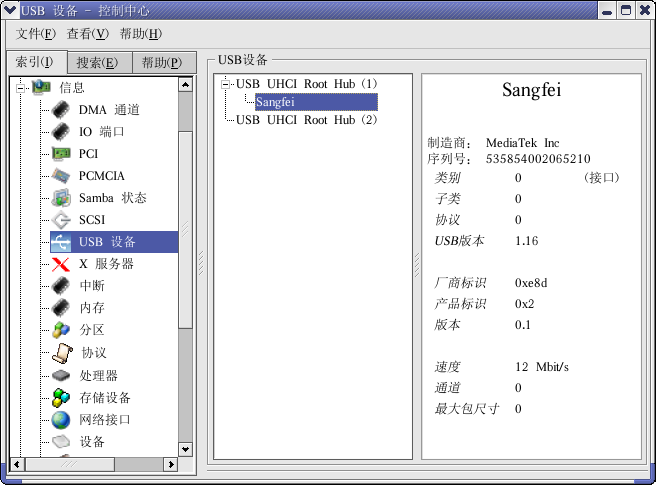Minimize the control center window
The width and height of the screenshot is (656, 485).
(x=607, y=10)
